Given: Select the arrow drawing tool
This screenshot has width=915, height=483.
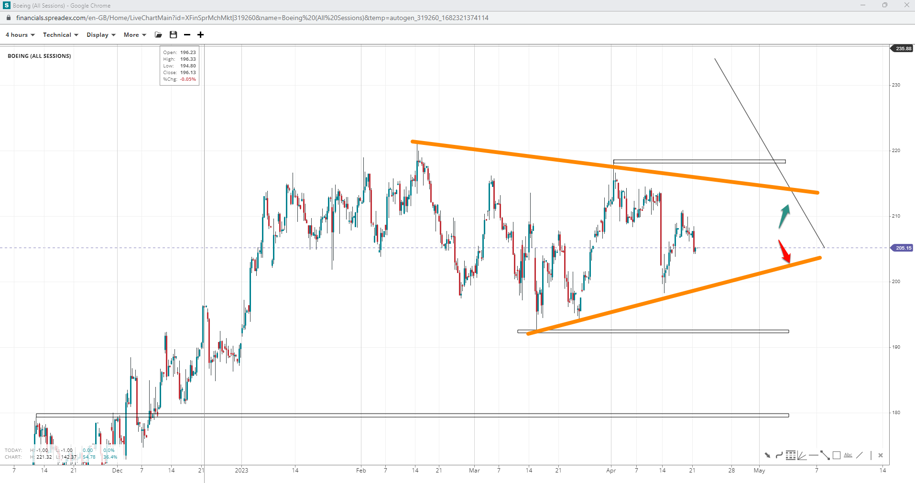Looking at the screenshot, I should (x=768, y=456).
